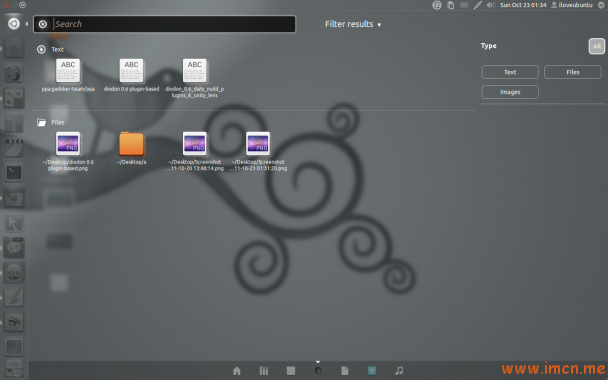The height and width of the screenshot is (380, 608).
Task: Open the calculator-style launcher icon
Action: point(14,98)
